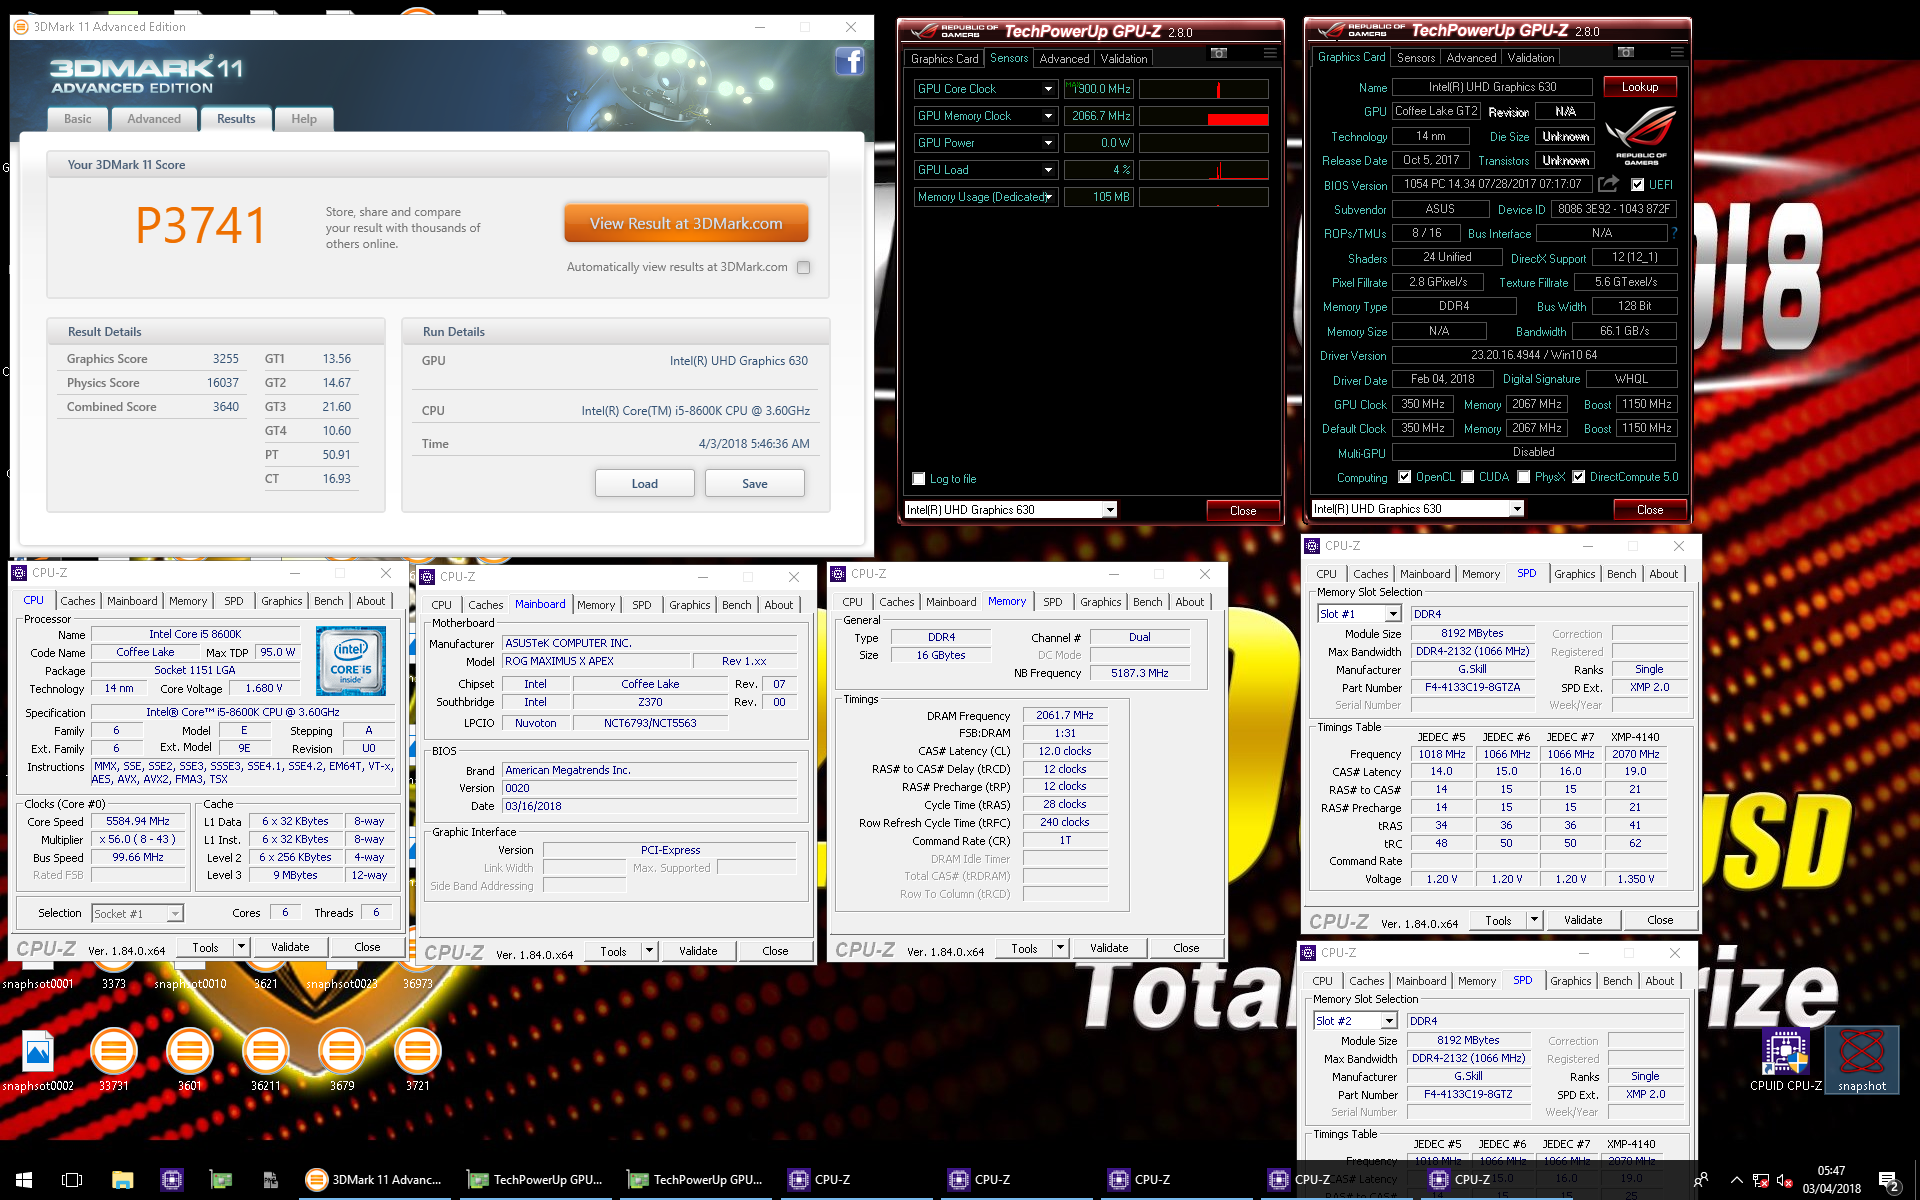Open the hamburger menu in GPU-Z Graphics Card window
The image size is (1920, 1200).
(1677, 52)
